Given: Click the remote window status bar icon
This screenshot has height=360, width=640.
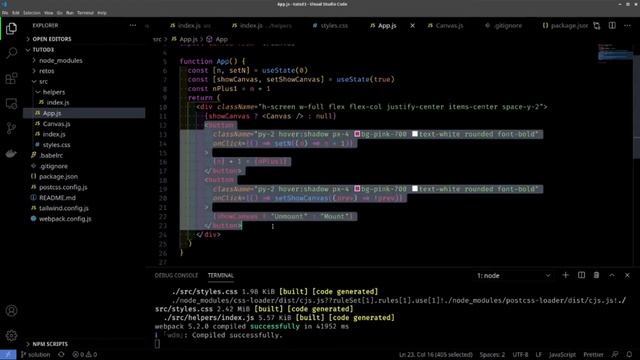Looking at the screenshot, I should 8,355.
